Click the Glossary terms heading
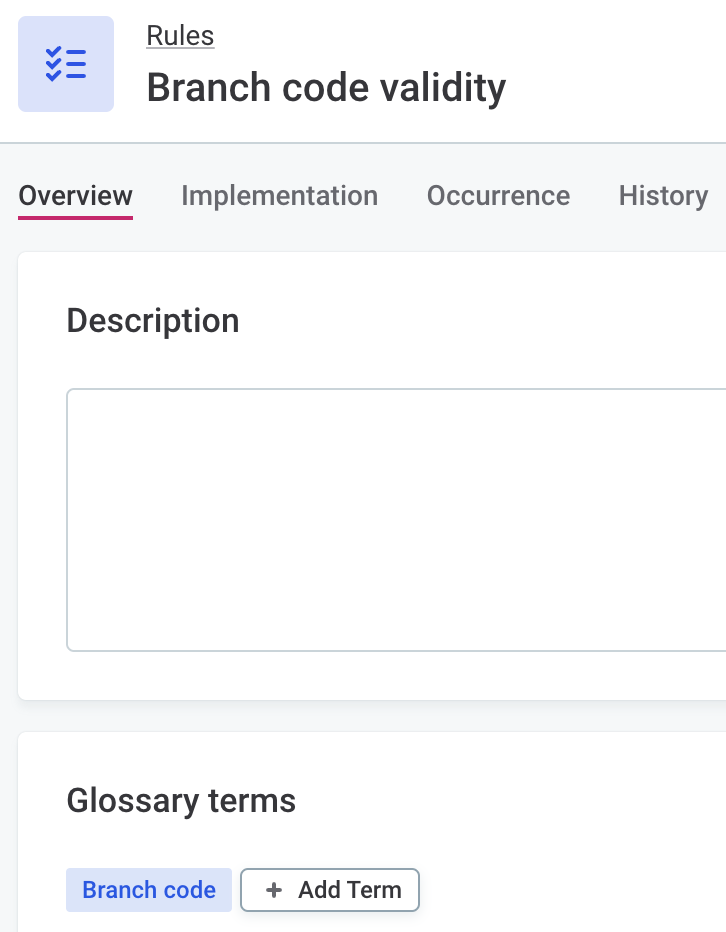Viewport: 726px width, 932px height. pos(181,800)
